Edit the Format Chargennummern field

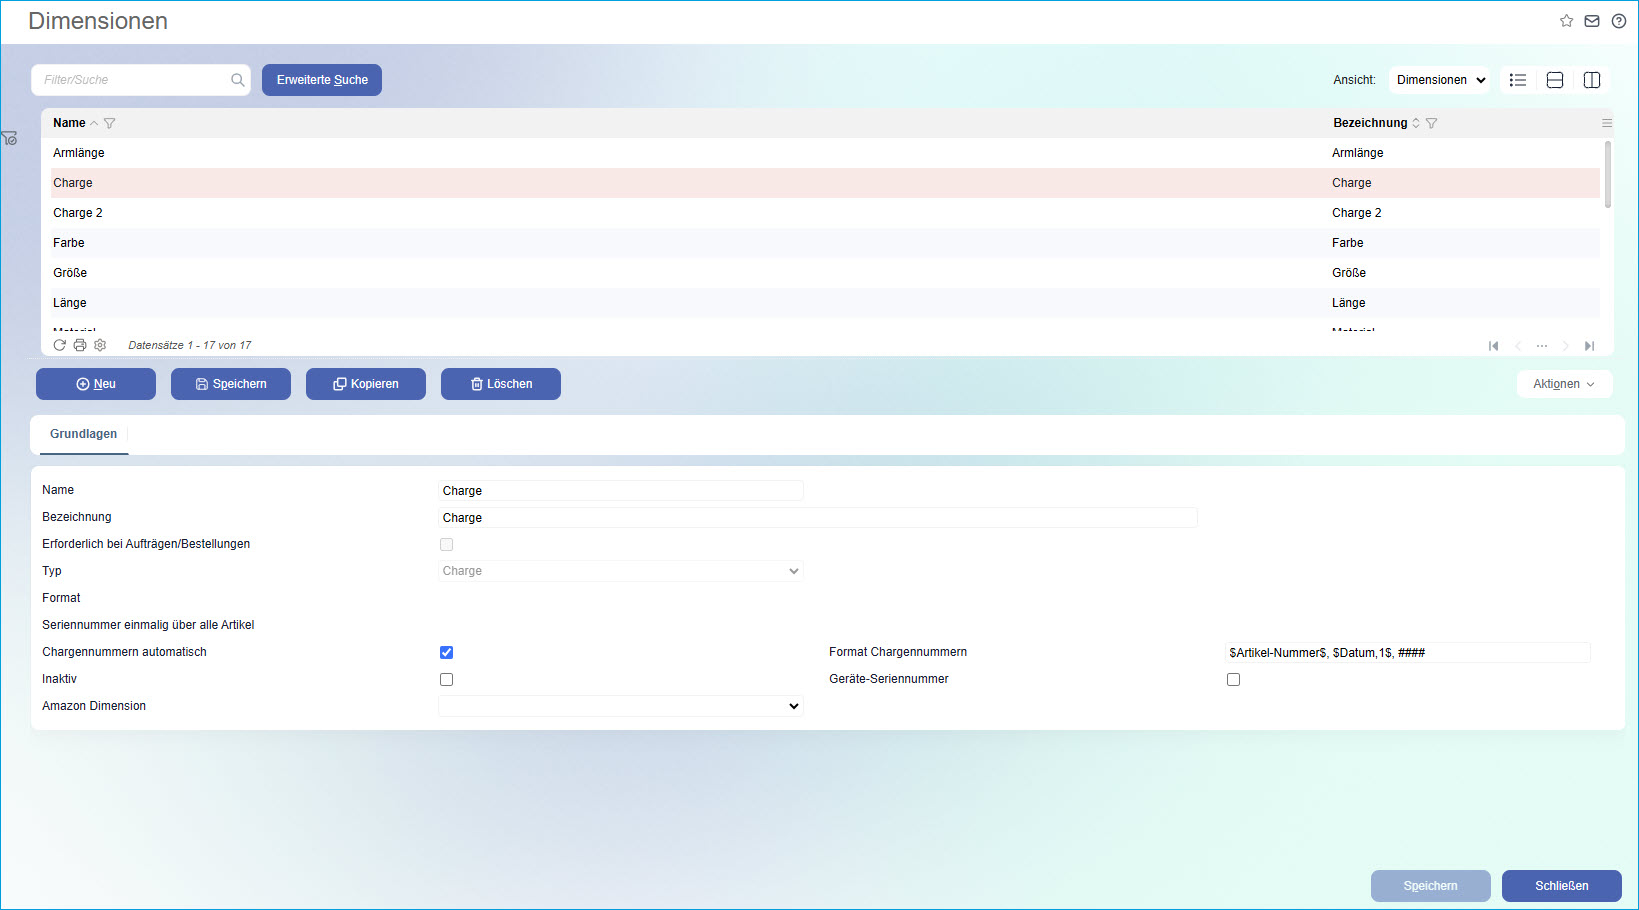point(1408,653)
